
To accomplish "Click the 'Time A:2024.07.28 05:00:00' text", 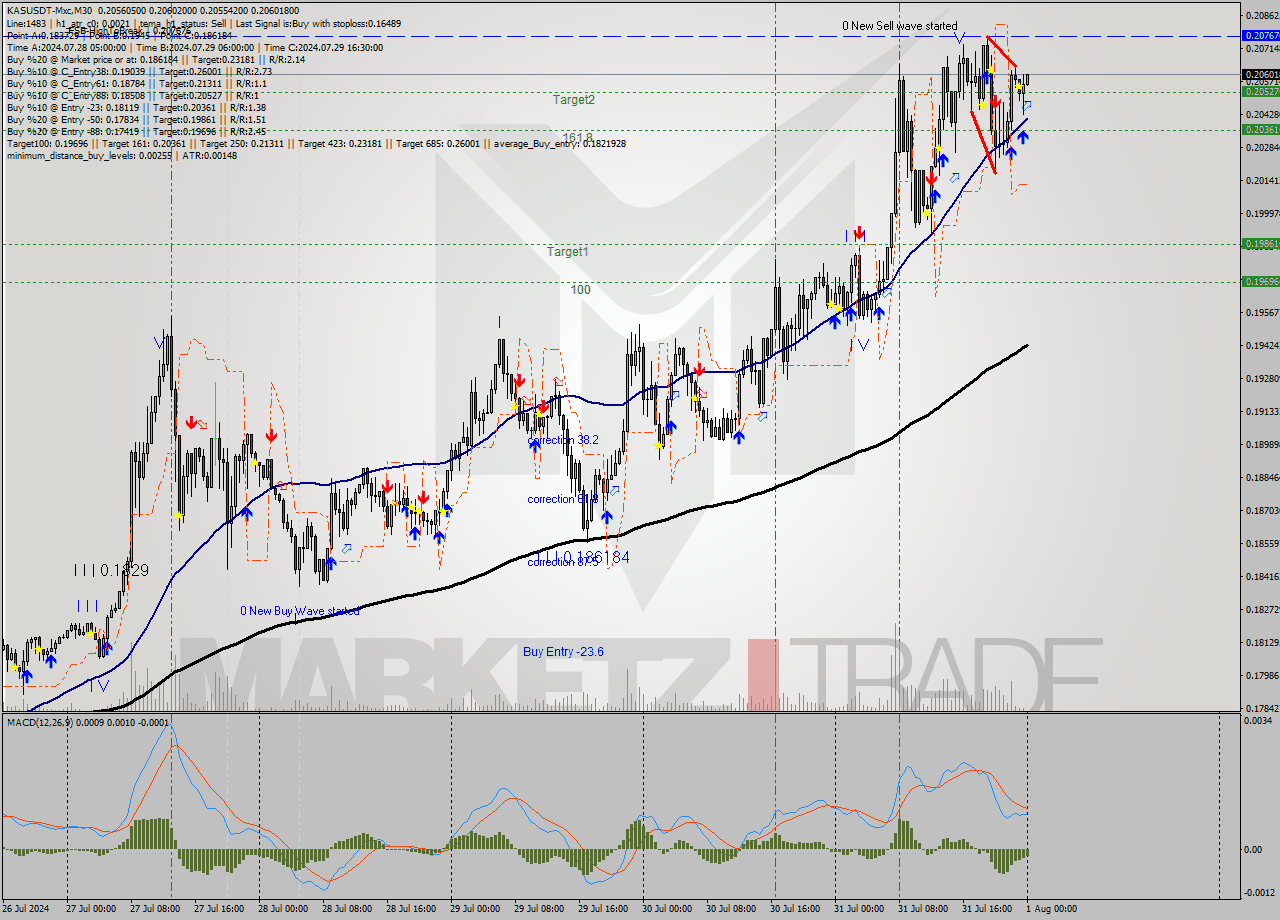I will point(67,46).
